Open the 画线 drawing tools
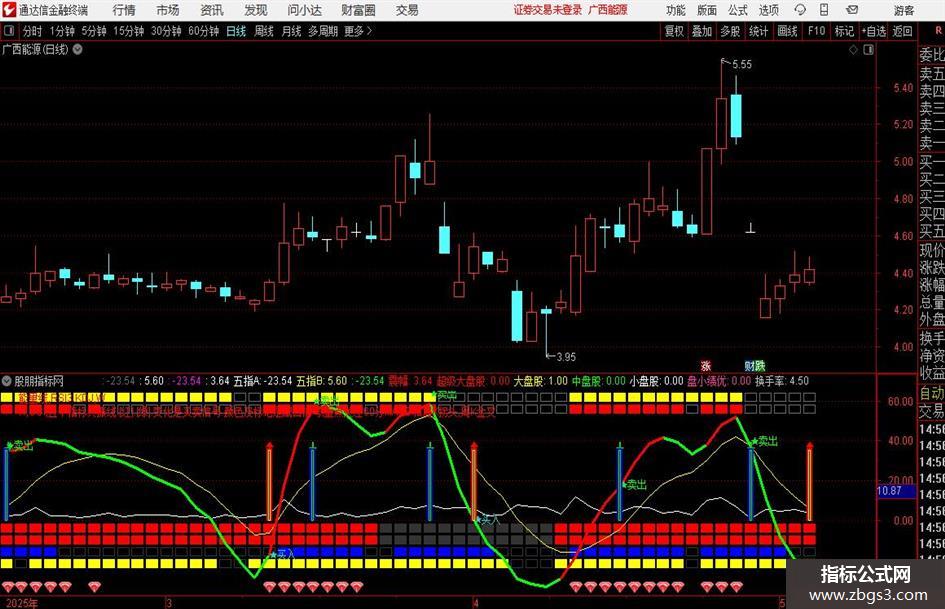The width and height of the screenshot is (945, 609). click(x=788, y=31)
